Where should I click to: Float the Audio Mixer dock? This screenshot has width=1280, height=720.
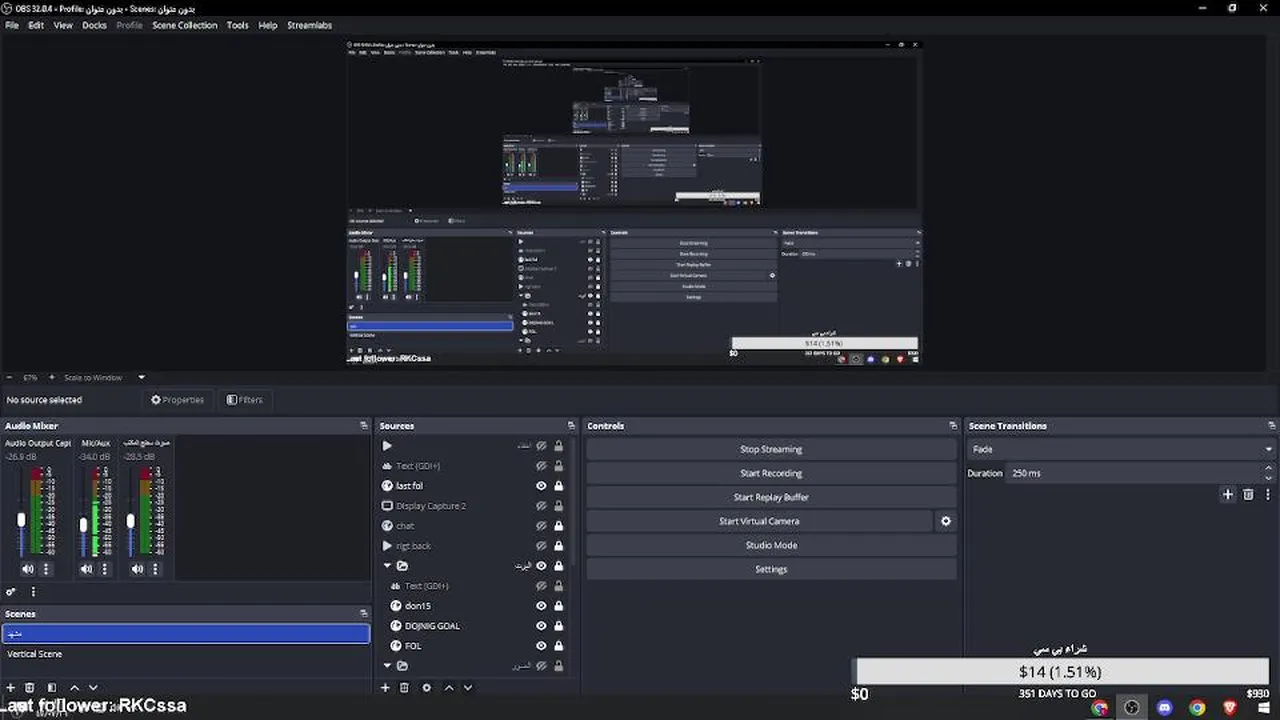364,426
